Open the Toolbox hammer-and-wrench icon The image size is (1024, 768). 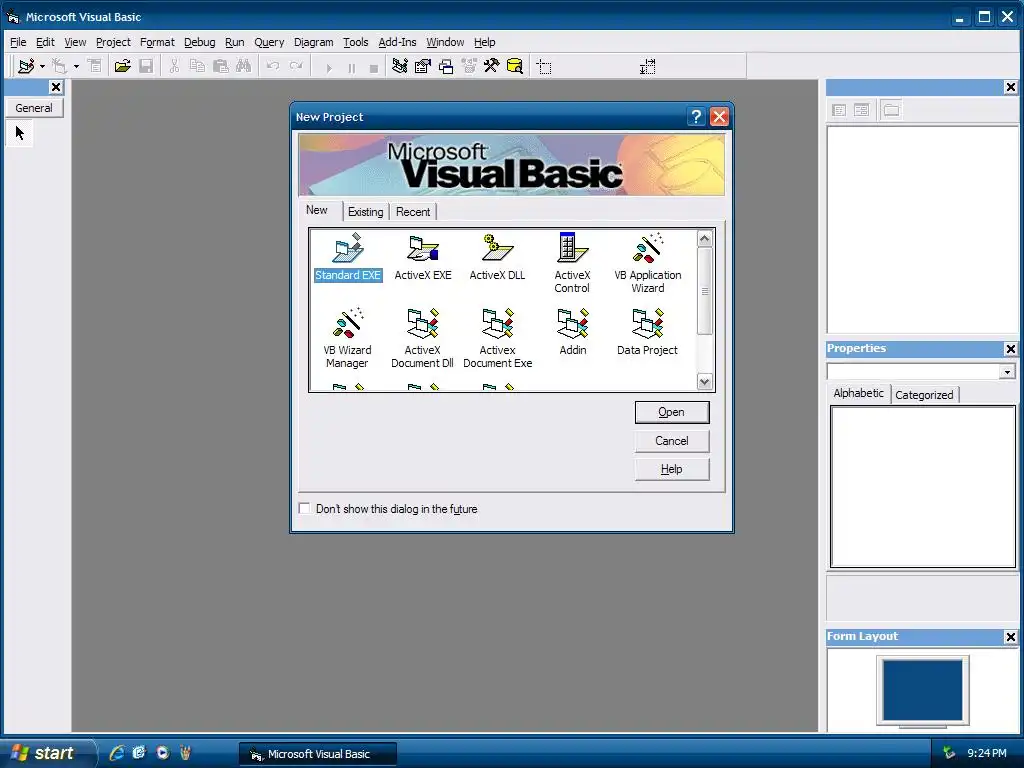491,66
